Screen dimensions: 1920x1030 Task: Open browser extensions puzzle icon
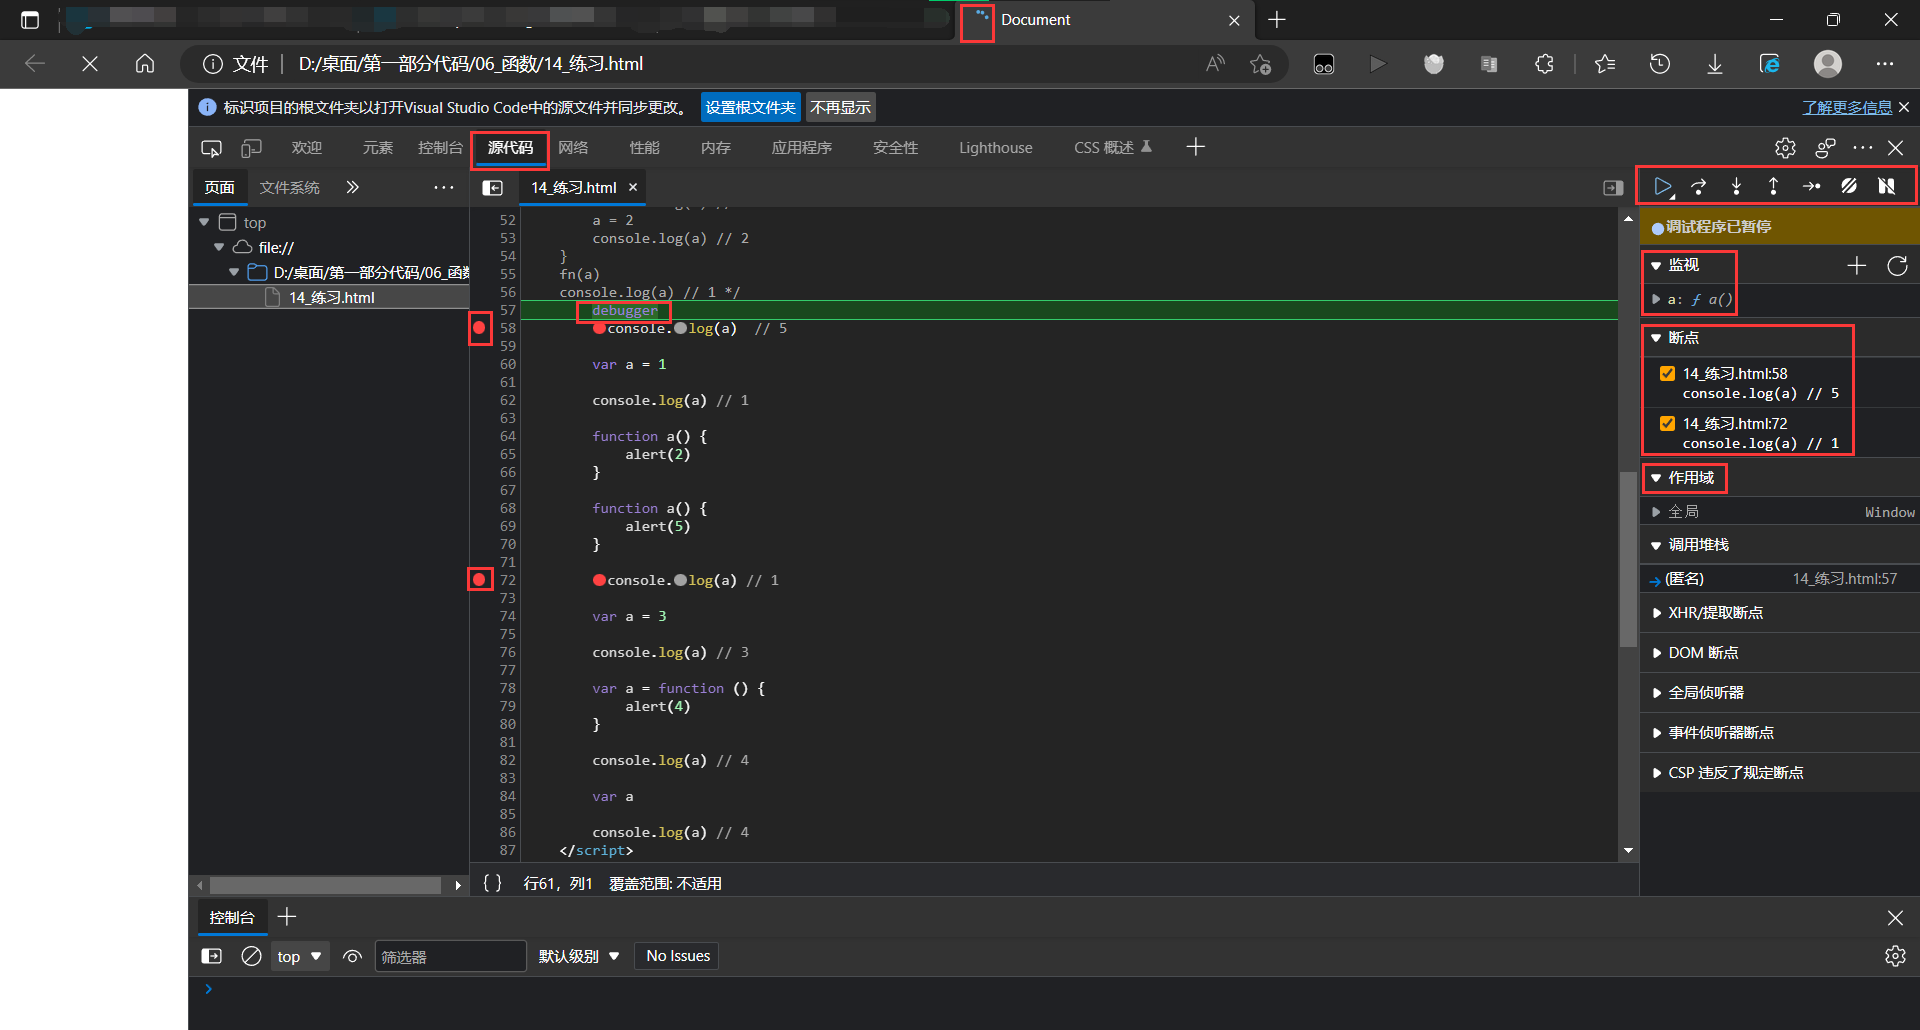[x=1544, y=64]
